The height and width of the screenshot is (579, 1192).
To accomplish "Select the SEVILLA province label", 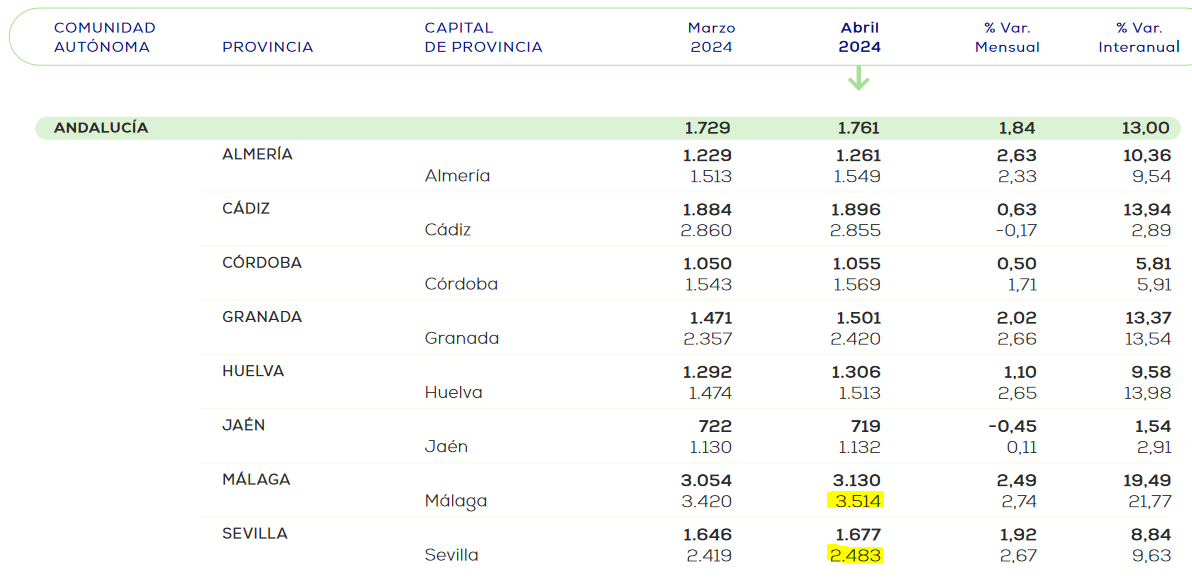I will pyautogui.click(x=255, y=533).
